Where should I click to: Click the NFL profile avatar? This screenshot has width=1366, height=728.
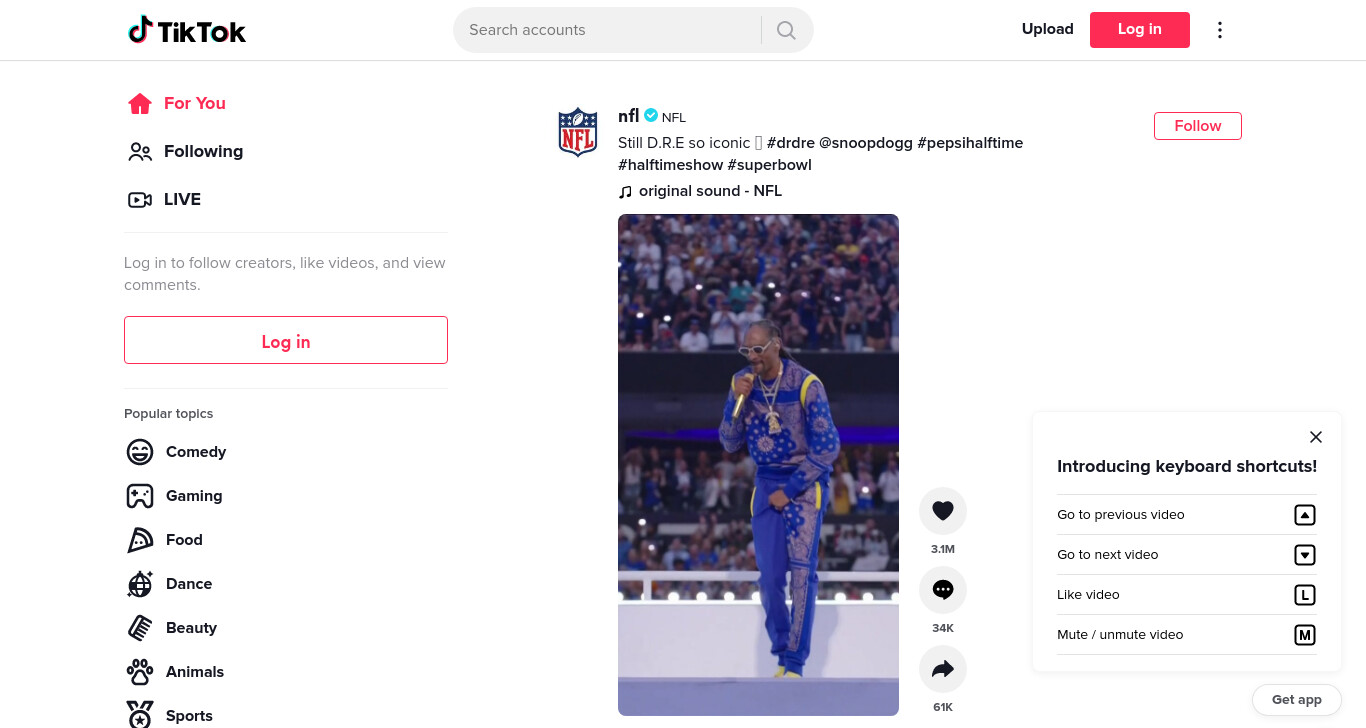(578, 131)
